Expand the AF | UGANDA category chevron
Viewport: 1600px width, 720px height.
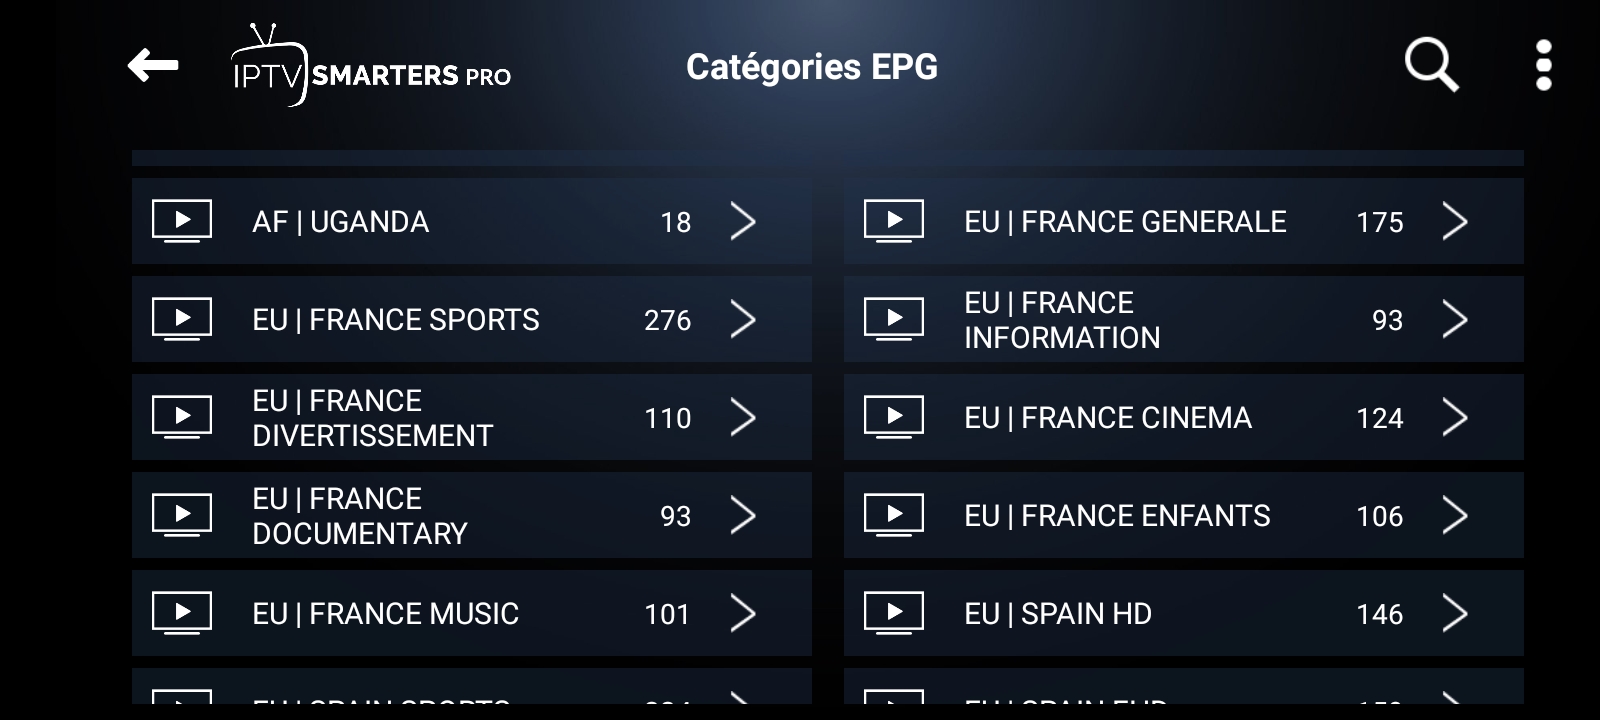pyautogui.click(x=744, y=221)
